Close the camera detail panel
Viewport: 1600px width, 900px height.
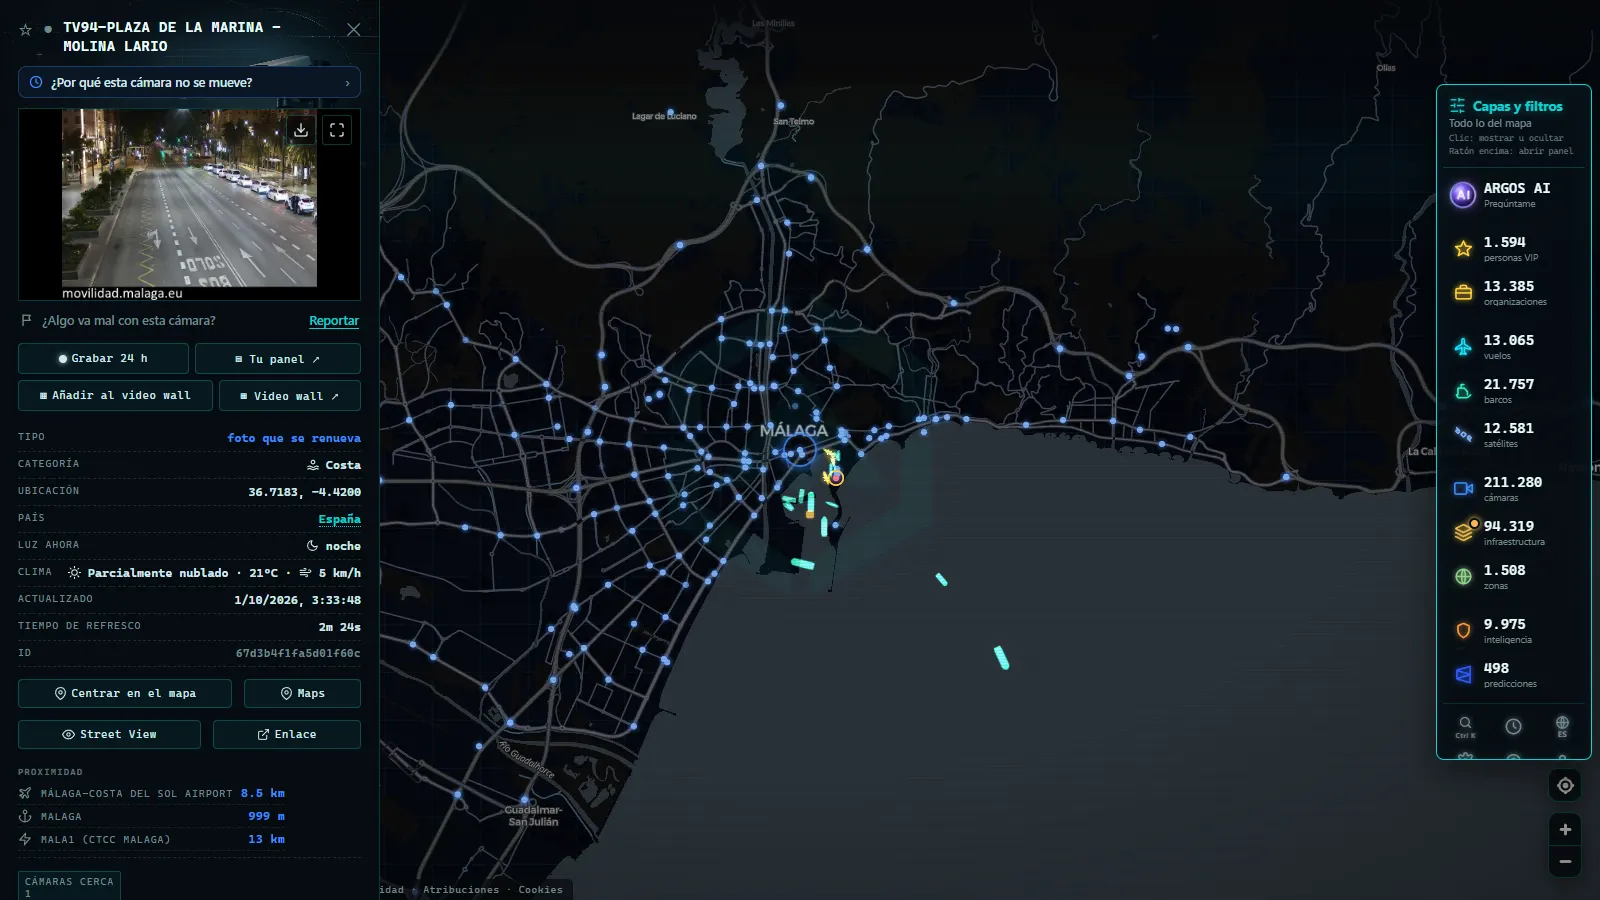(x=353, y=30)
